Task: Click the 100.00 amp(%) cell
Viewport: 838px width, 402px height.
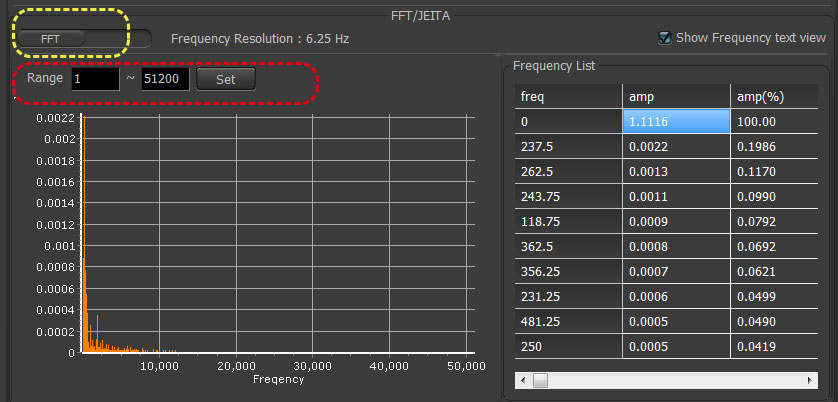Action: pos(773,120)
